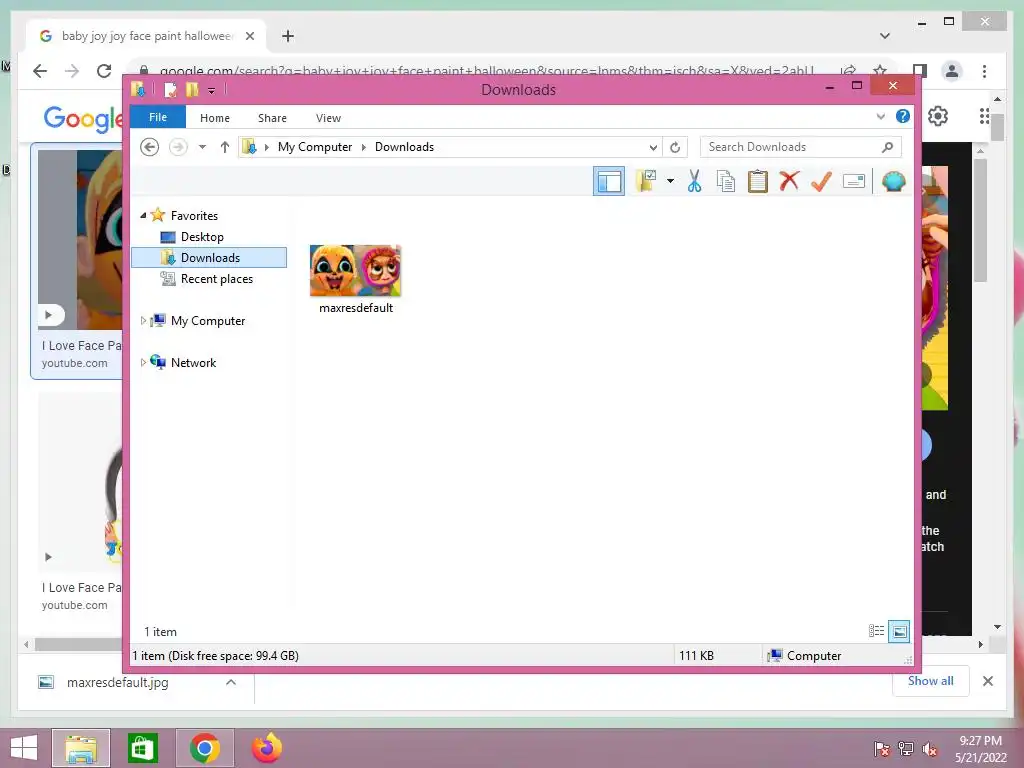Click My Computer in address breadcrumb
1024x768 pixels.
click(x=315, y=147)
